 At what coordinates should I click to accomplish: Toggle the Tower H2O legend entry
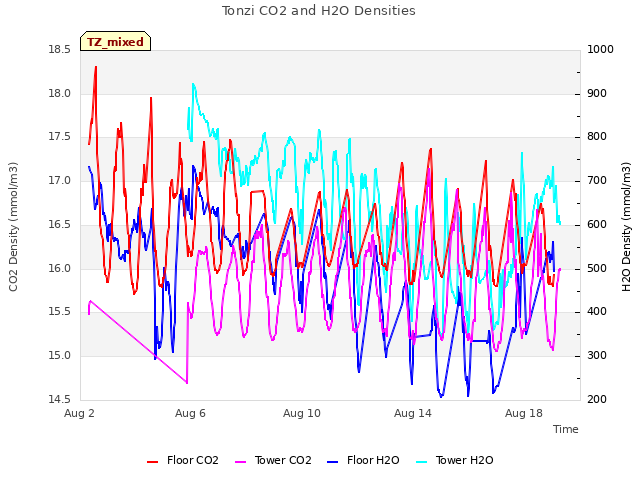pyautogui.click(x=454, y=460)
